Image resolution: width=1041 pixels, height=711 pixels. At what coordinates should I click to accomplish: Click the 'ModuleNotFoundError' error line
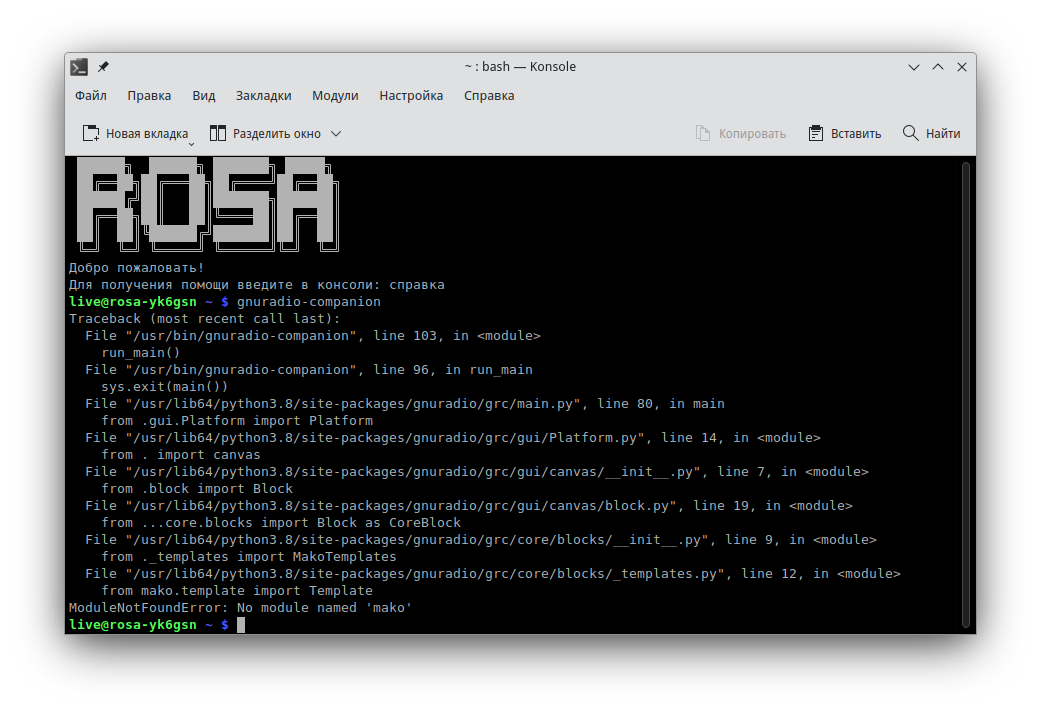240,608
